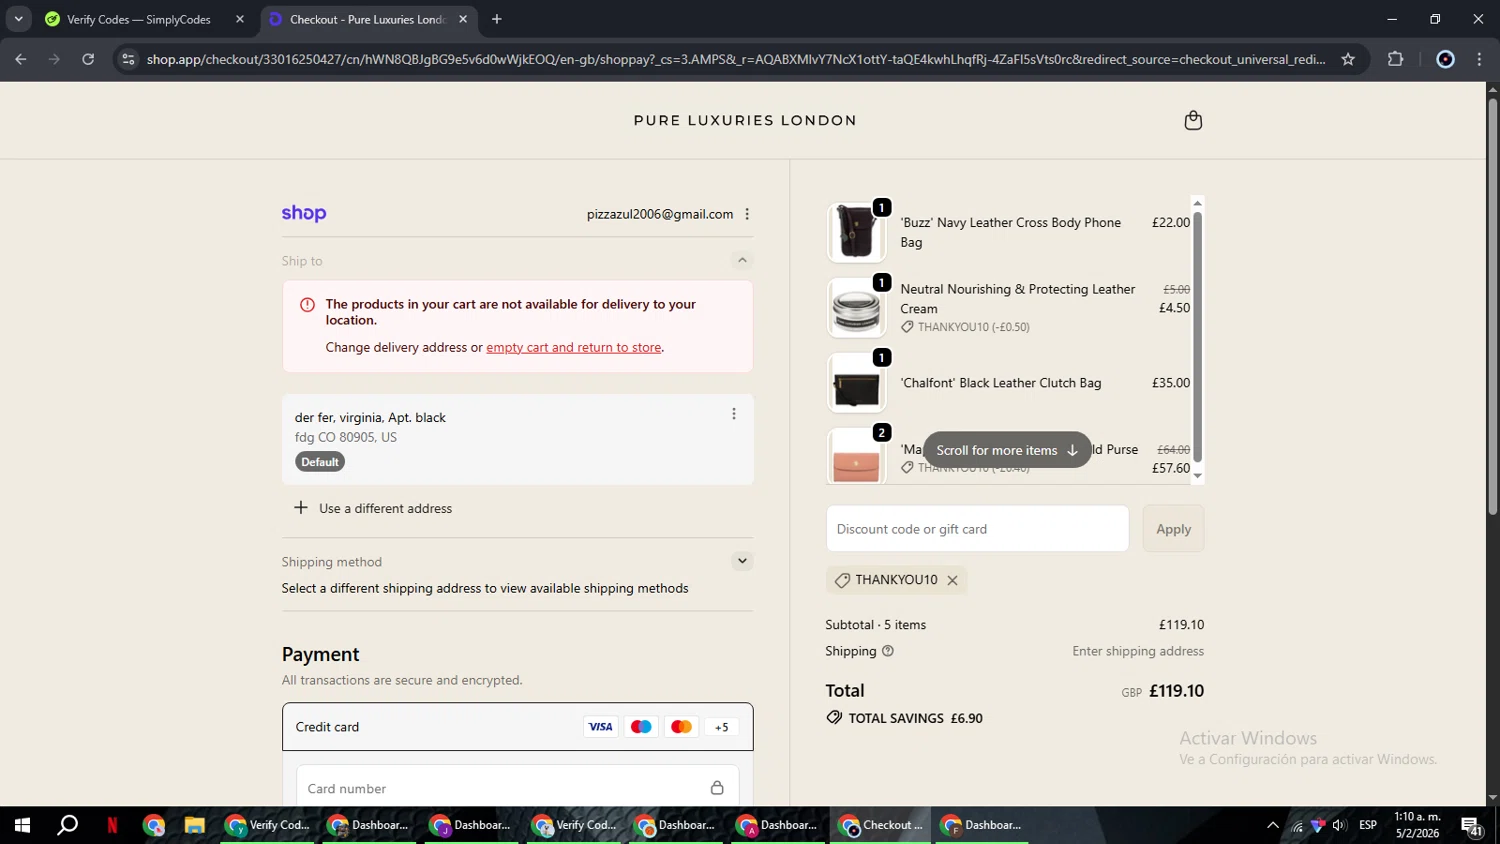
Task: Focus the Card number field
Action: [517, 788]
